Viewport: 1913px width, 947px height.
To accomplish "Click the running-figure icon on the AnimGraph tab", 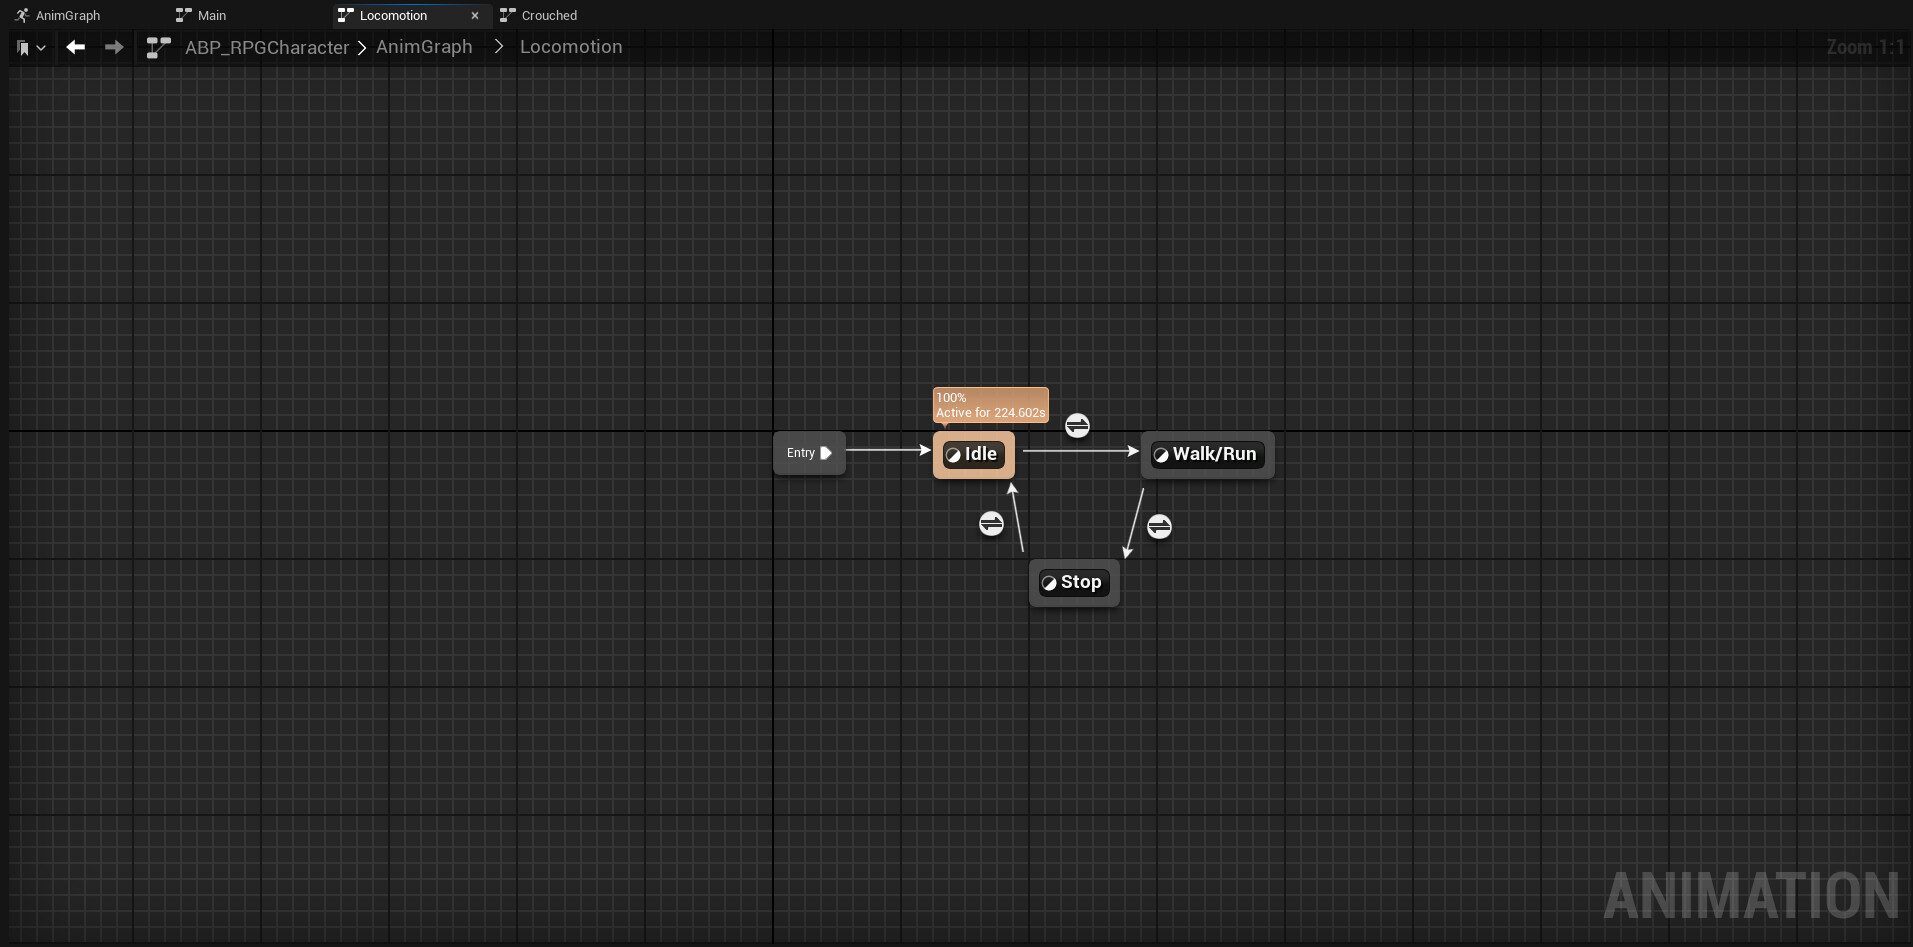I will click(21, 14).
